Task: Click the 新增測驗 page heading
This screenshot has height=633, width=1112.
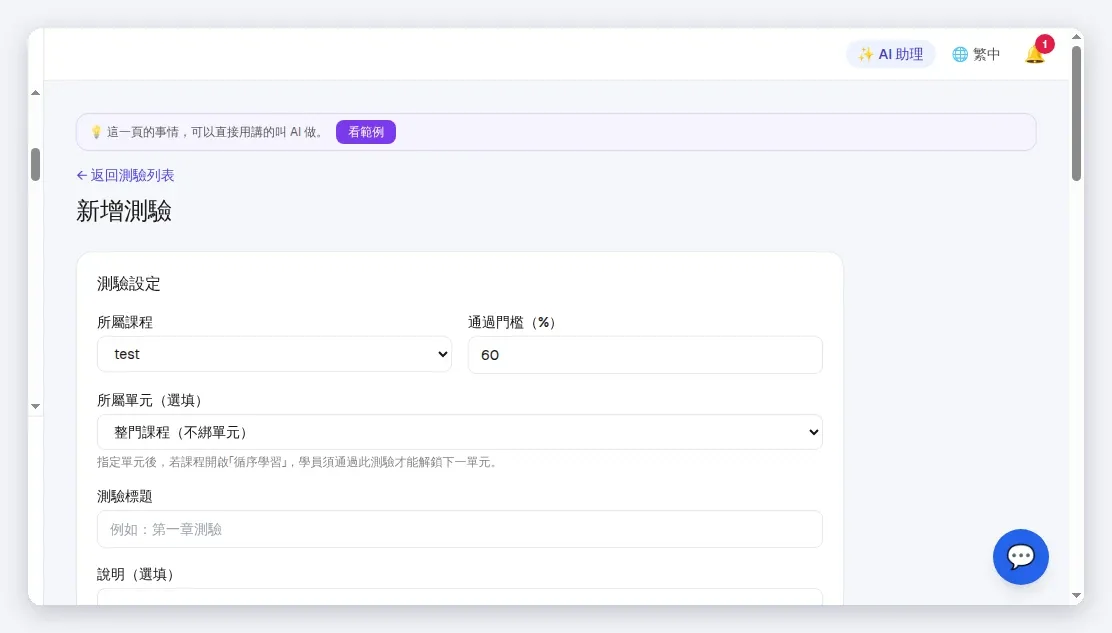Action: [124, 211]
